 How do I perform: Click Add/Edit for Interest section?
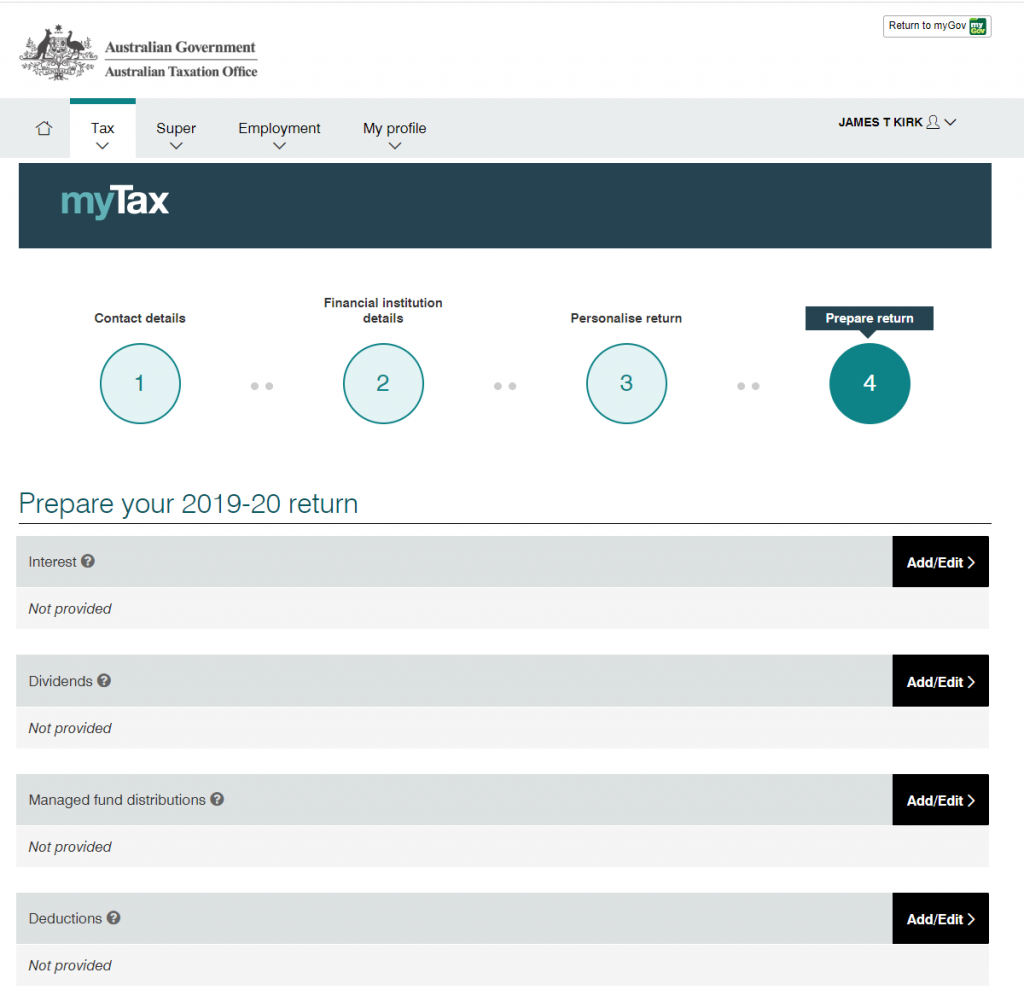click(x=939, y=561)
